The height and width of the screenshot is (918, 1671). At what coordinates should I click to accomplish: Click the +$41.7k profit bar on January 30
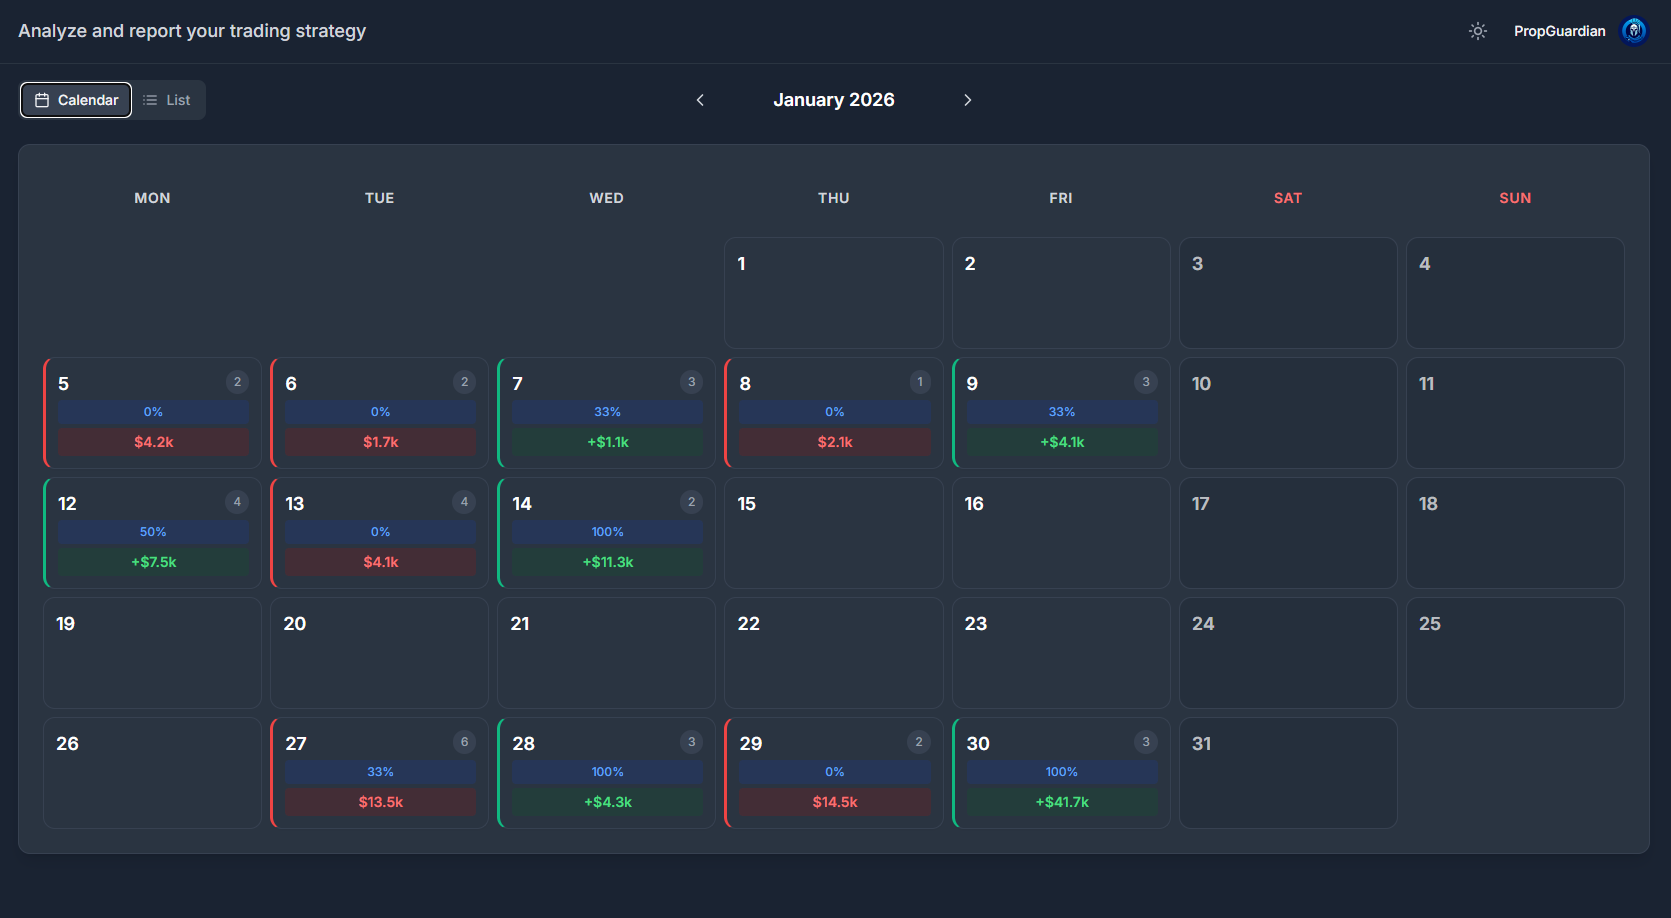[1061, 801]
